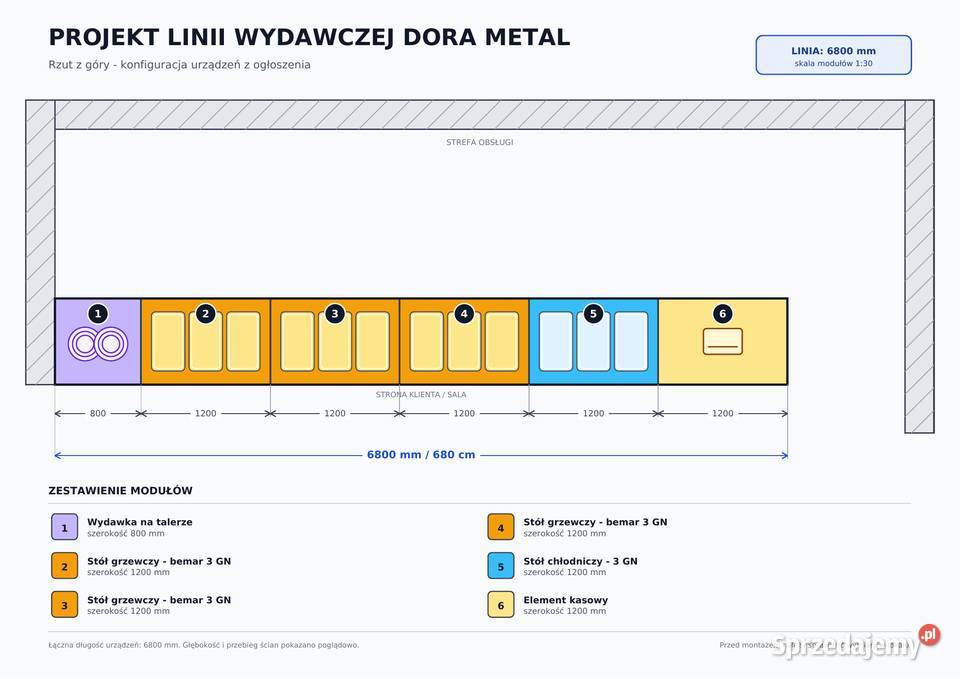
Task: Click 'Stół grzewczy - bemar 3 GN' for module 4
Action: coord(595,522)
